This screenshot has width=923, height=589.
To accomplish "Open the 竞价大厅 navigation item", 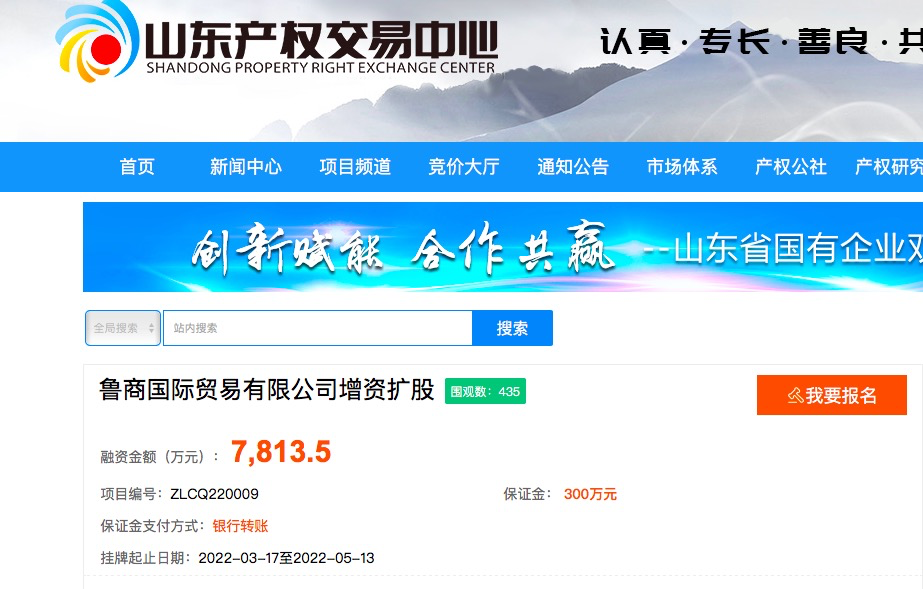I will tap(464, 167).
